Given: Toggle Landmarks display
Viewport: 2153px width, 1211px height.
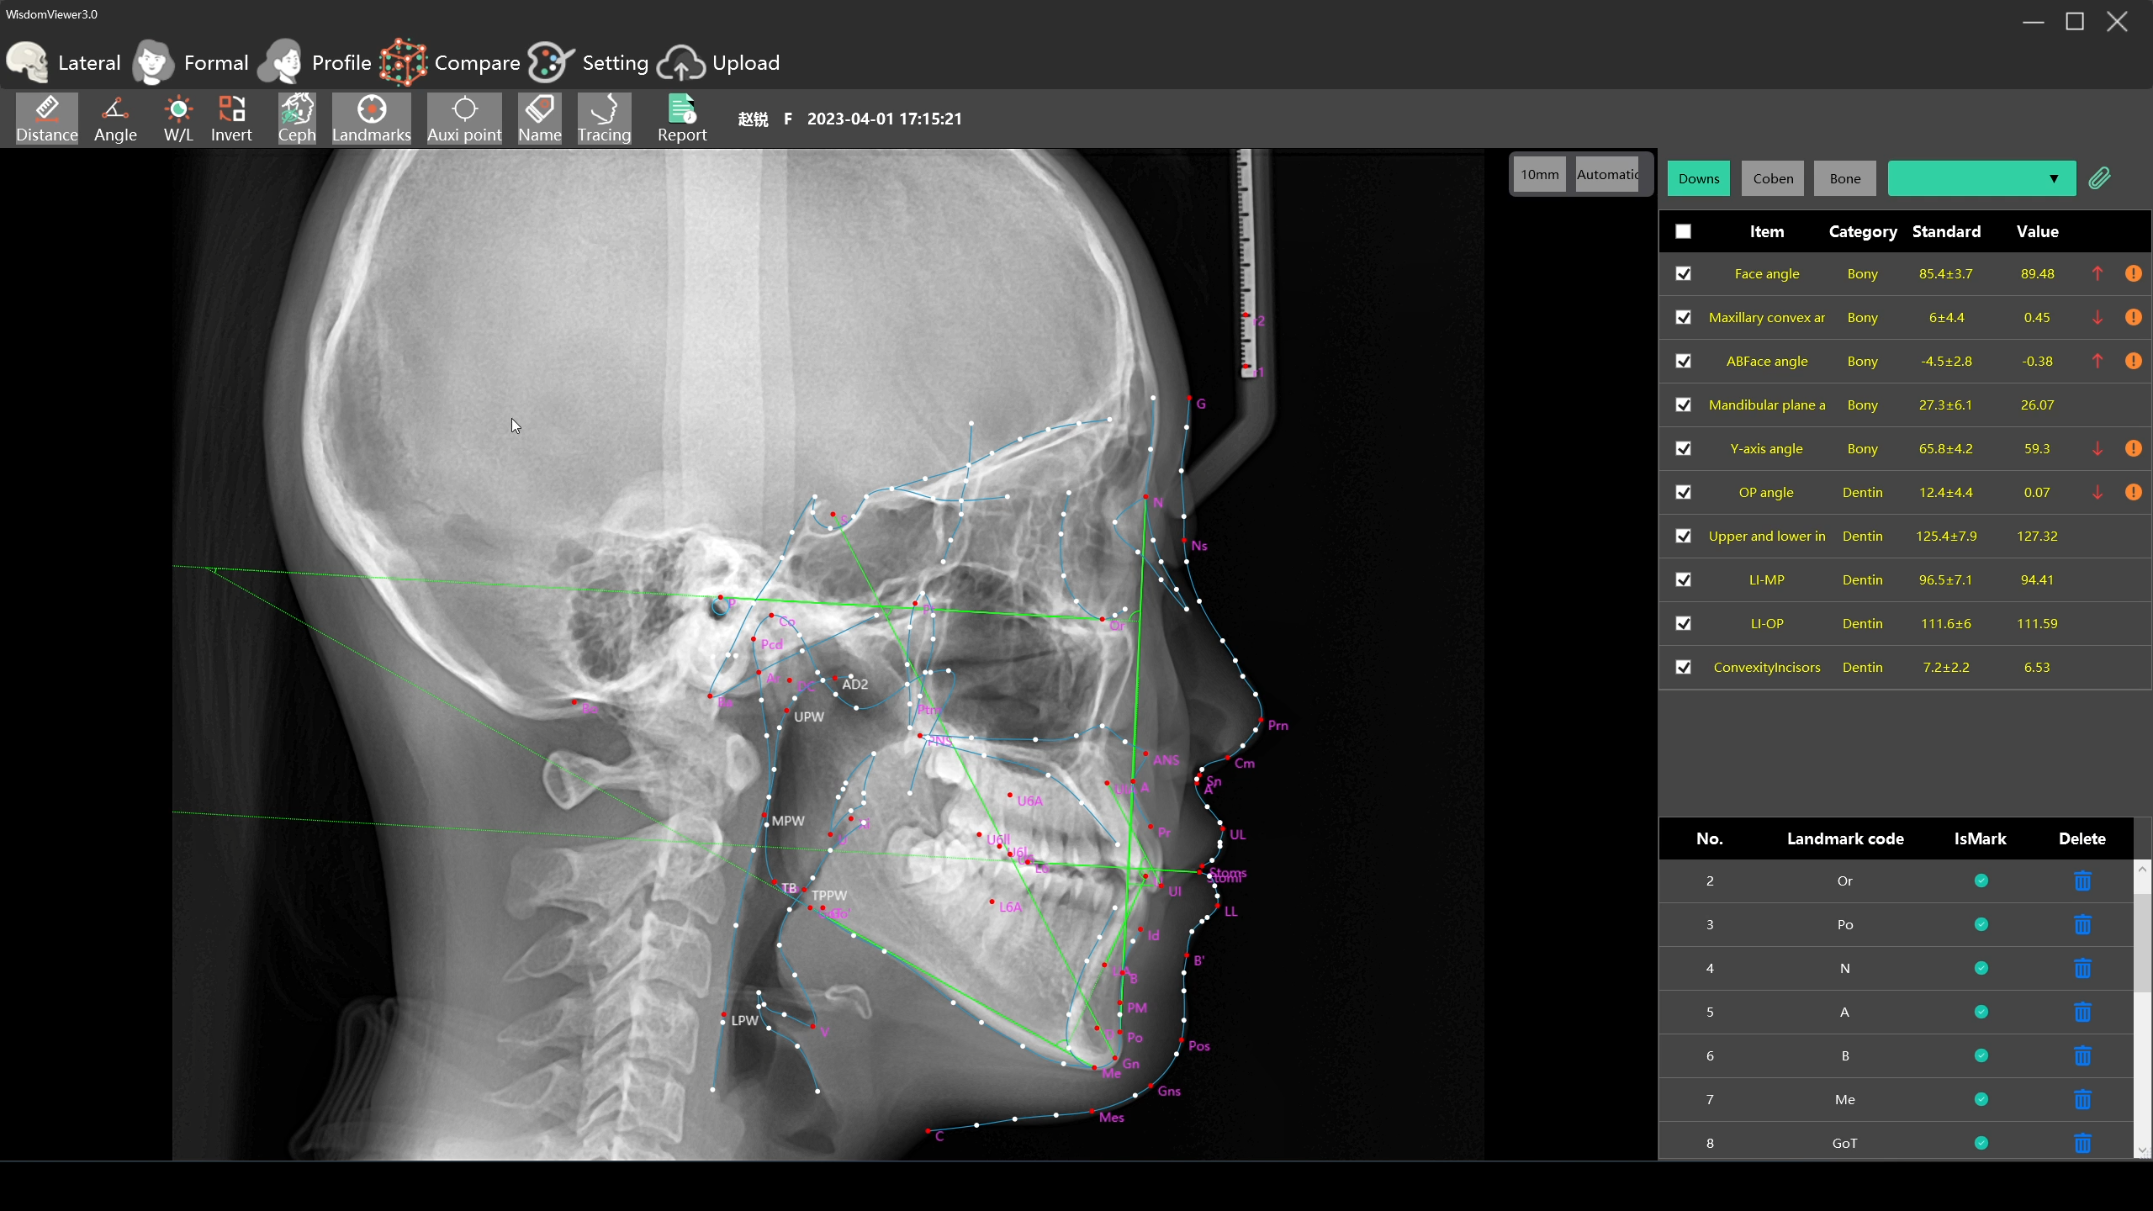Looking at the screenshot, I should 371,119.
